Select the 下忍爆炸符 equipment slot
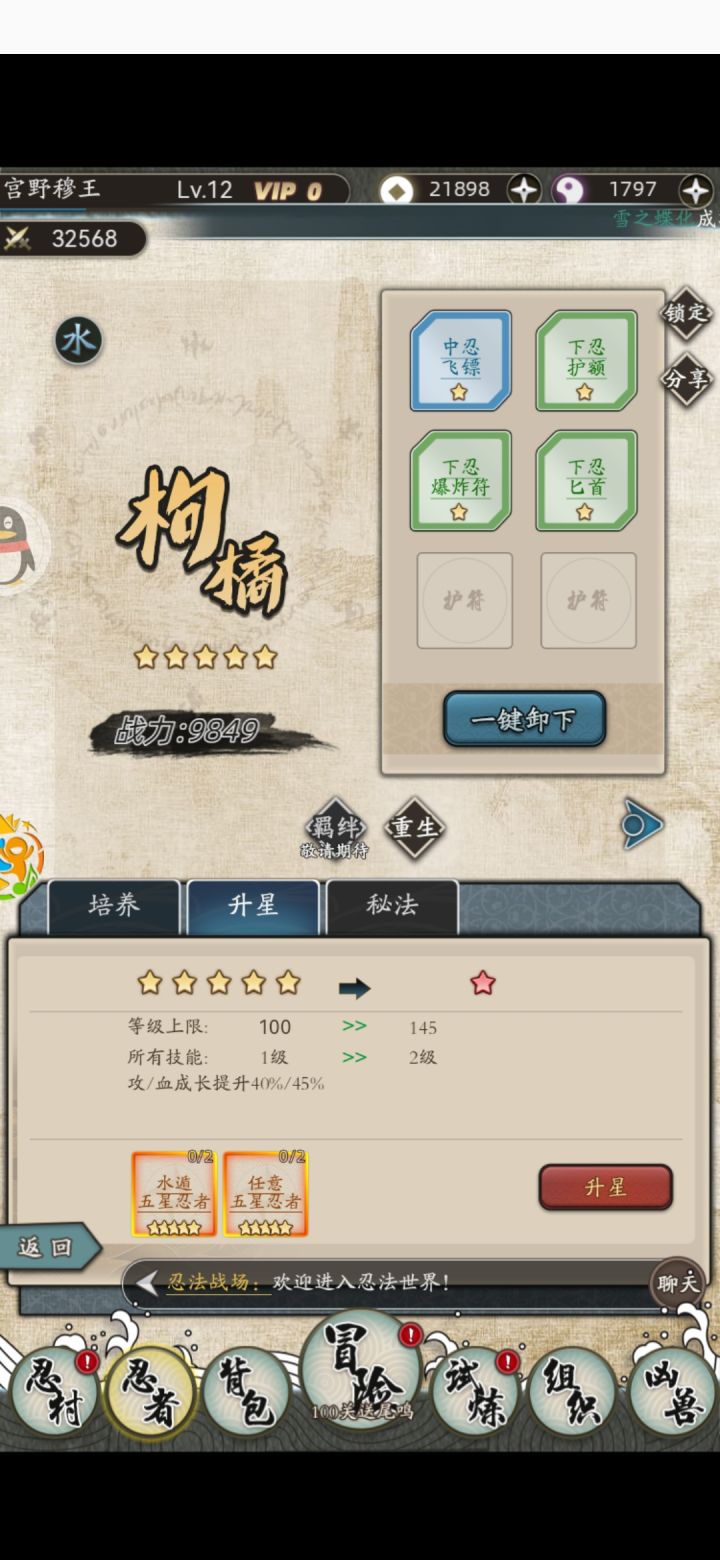The height and width of the screenshot is (1560, 720). [x=461, y=480]
